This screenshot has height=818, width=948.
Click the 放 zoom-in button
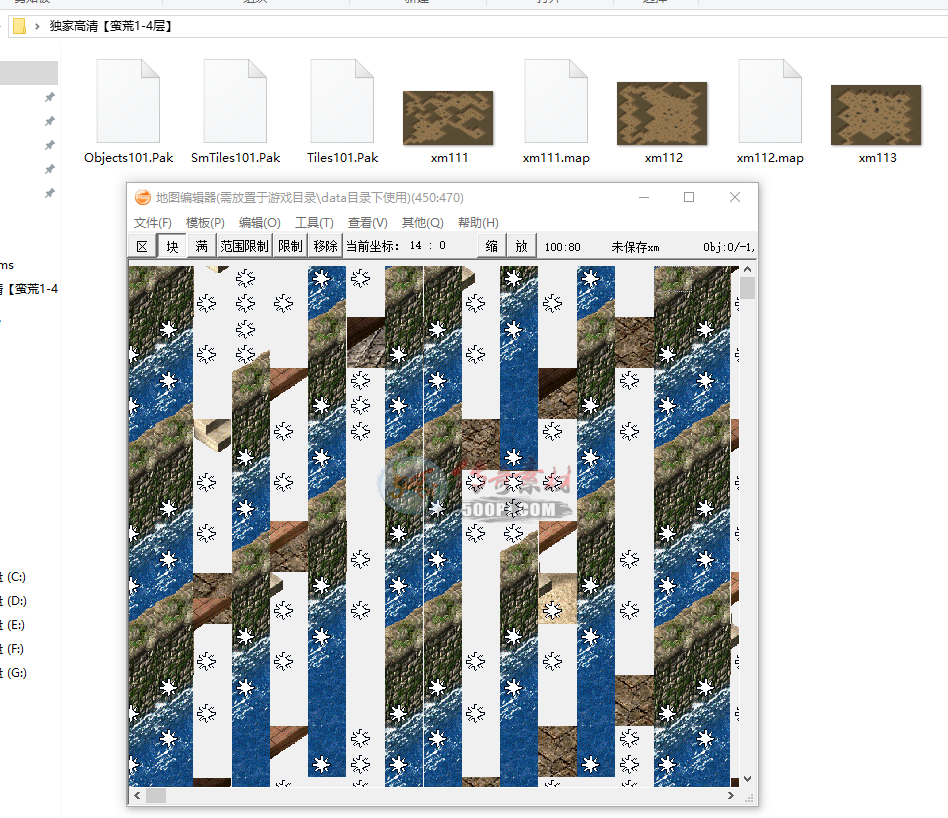click(522, 246)
